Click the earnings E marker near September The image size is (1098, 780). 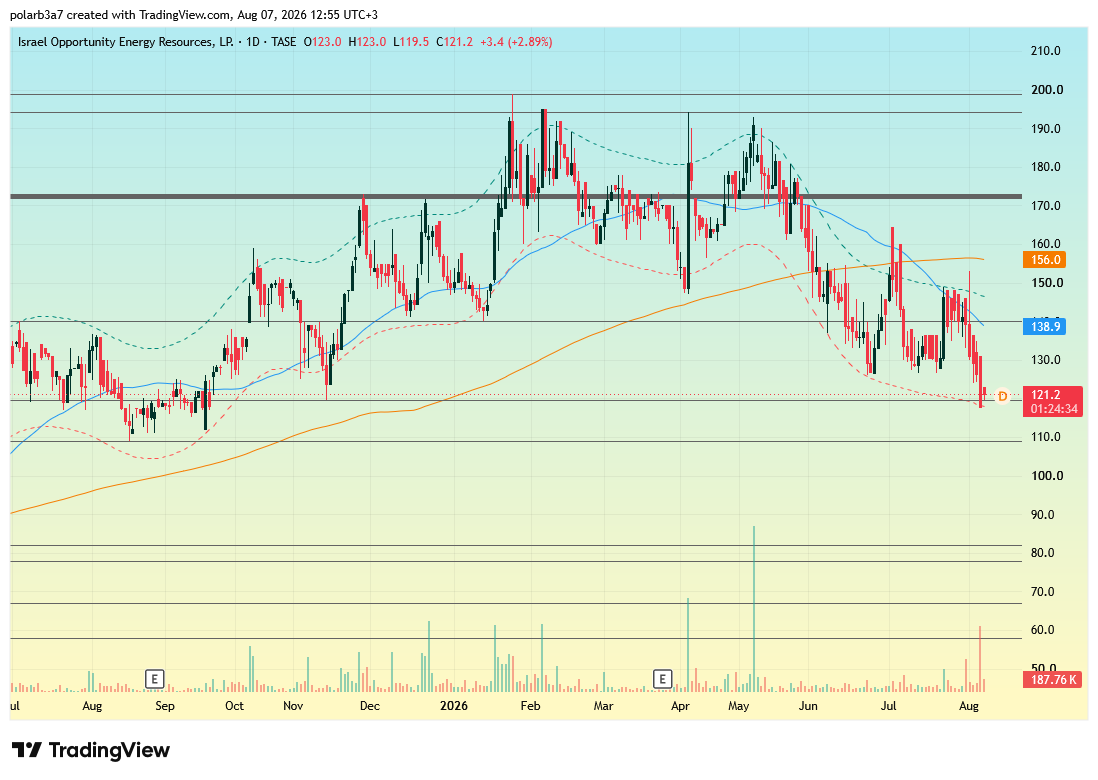coord(154,678)
